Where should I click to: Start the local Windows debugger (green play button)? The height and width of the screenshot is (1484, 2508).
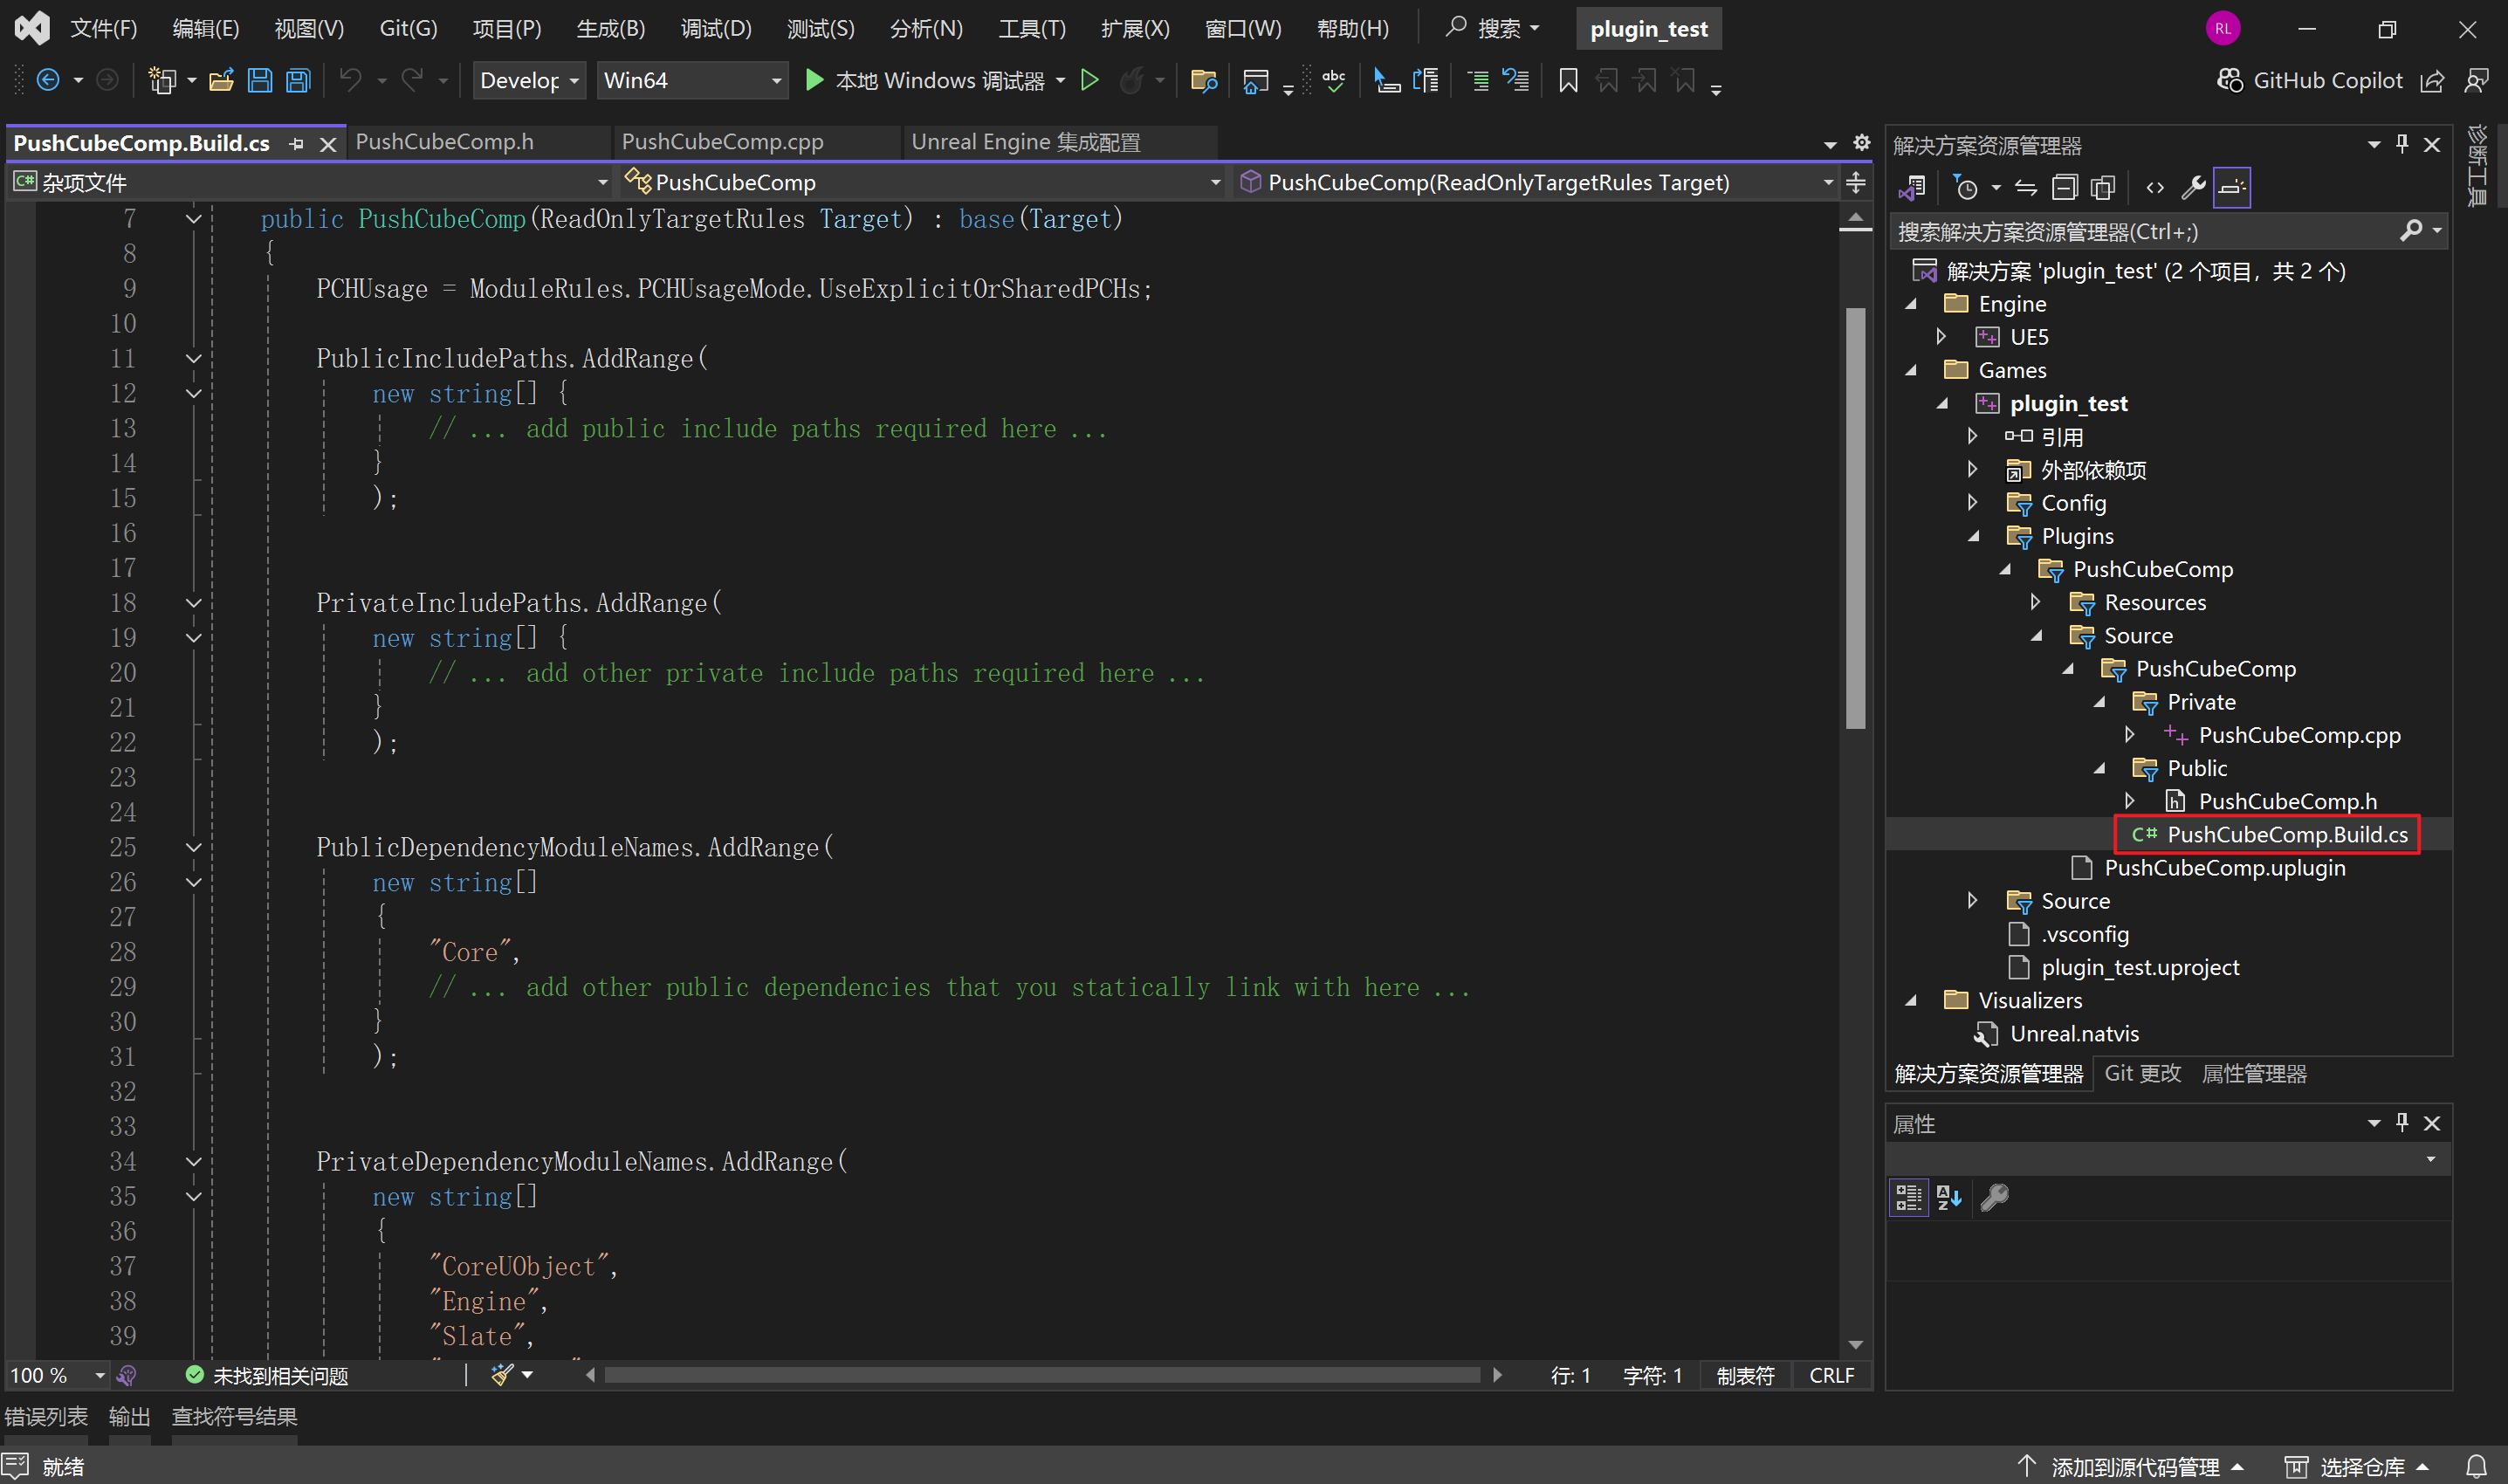pyautogui.click(x=814, y=80)
